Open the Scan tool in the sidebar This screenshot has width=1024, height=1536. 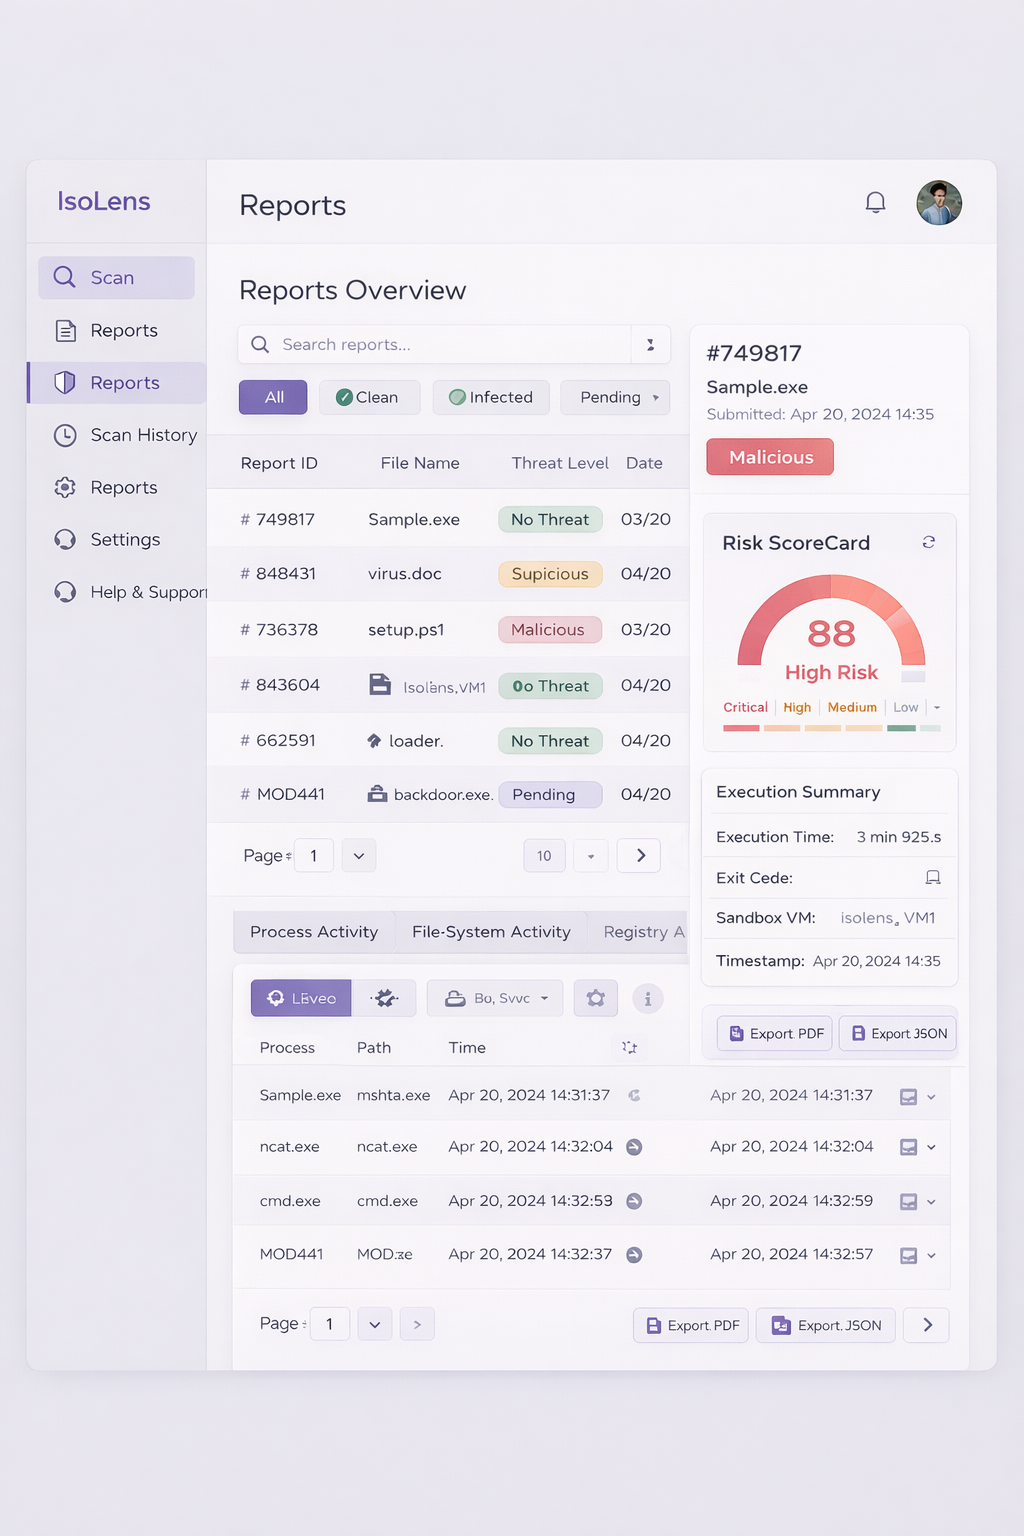115,277
